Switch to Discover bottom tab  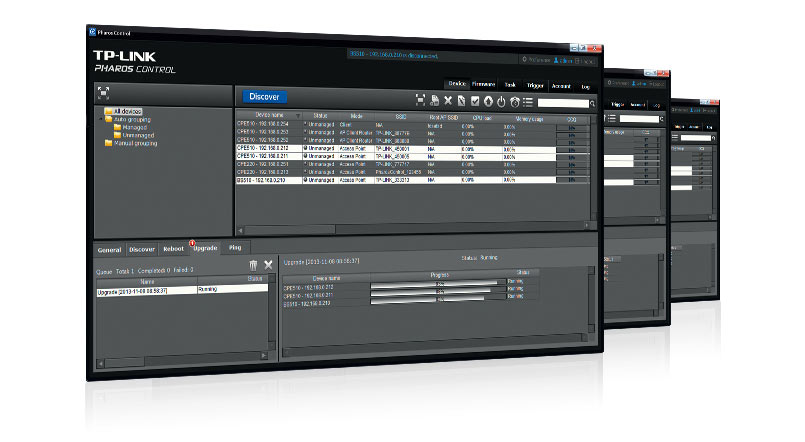point(142,249)
